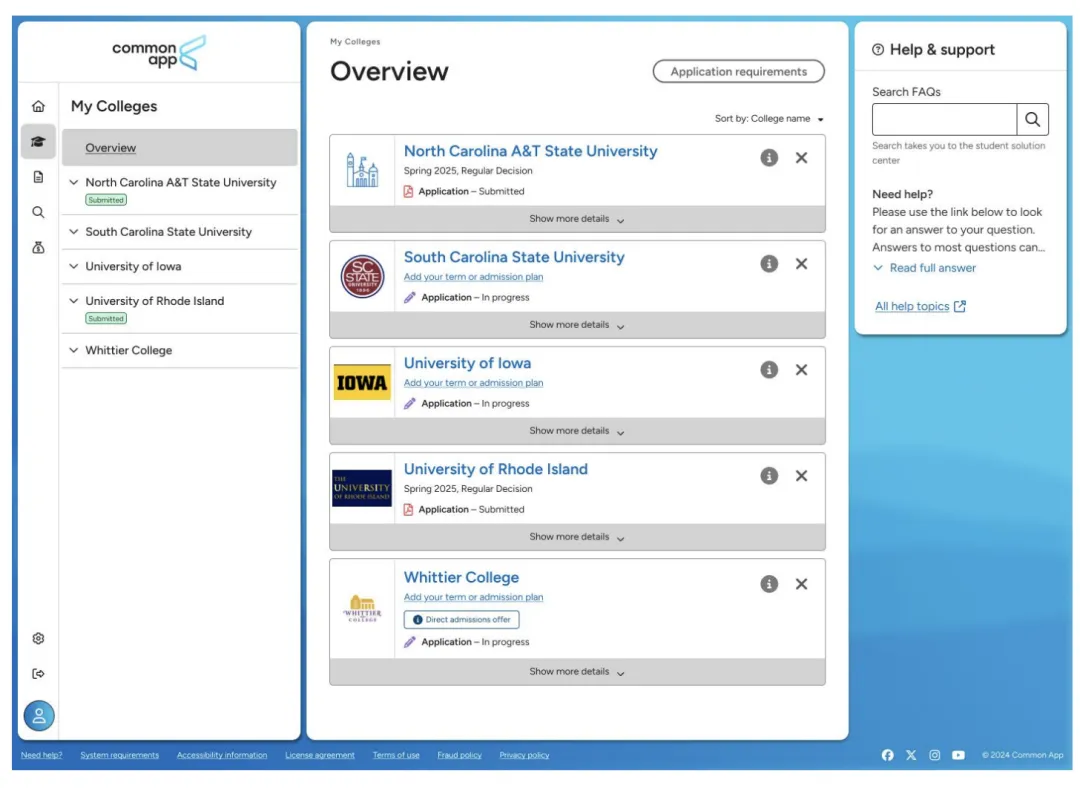View info for University of Iowa
Image resolution: width=1080 pixels, height=791 pixels.
(x=769, y=370)
